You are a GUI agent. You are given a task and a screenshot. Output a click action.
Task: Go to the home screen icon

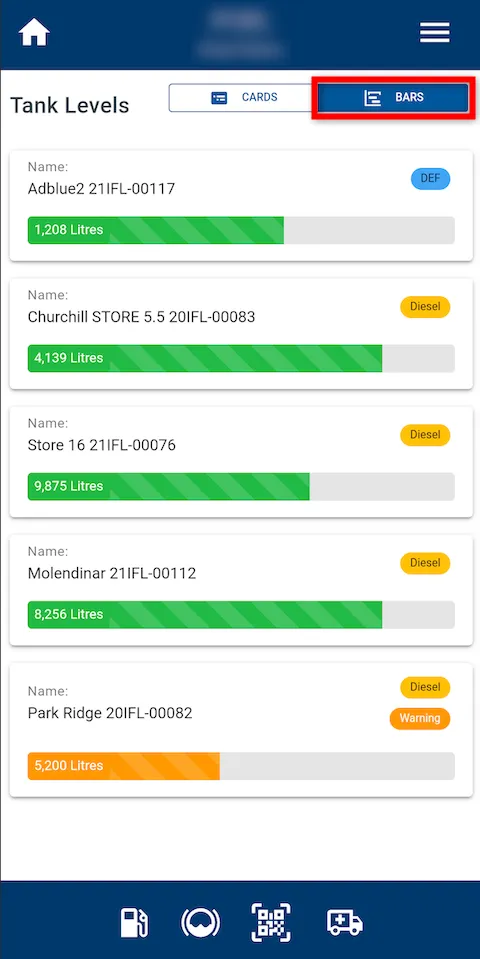click(34, 32)
